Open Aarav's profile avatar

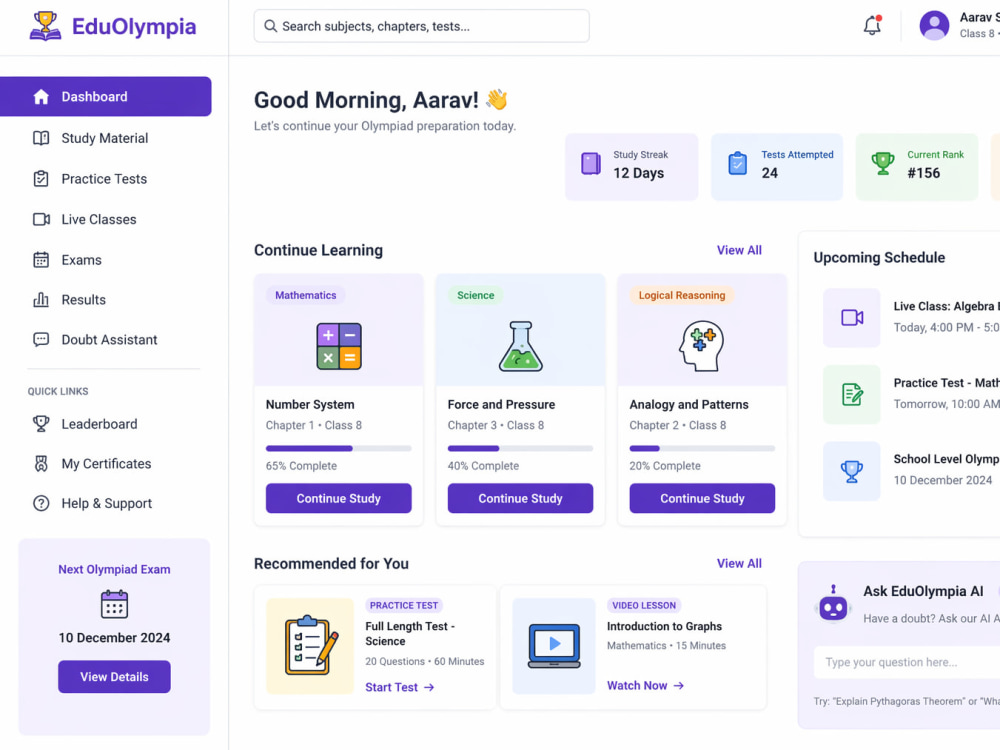tap(934, 26)
